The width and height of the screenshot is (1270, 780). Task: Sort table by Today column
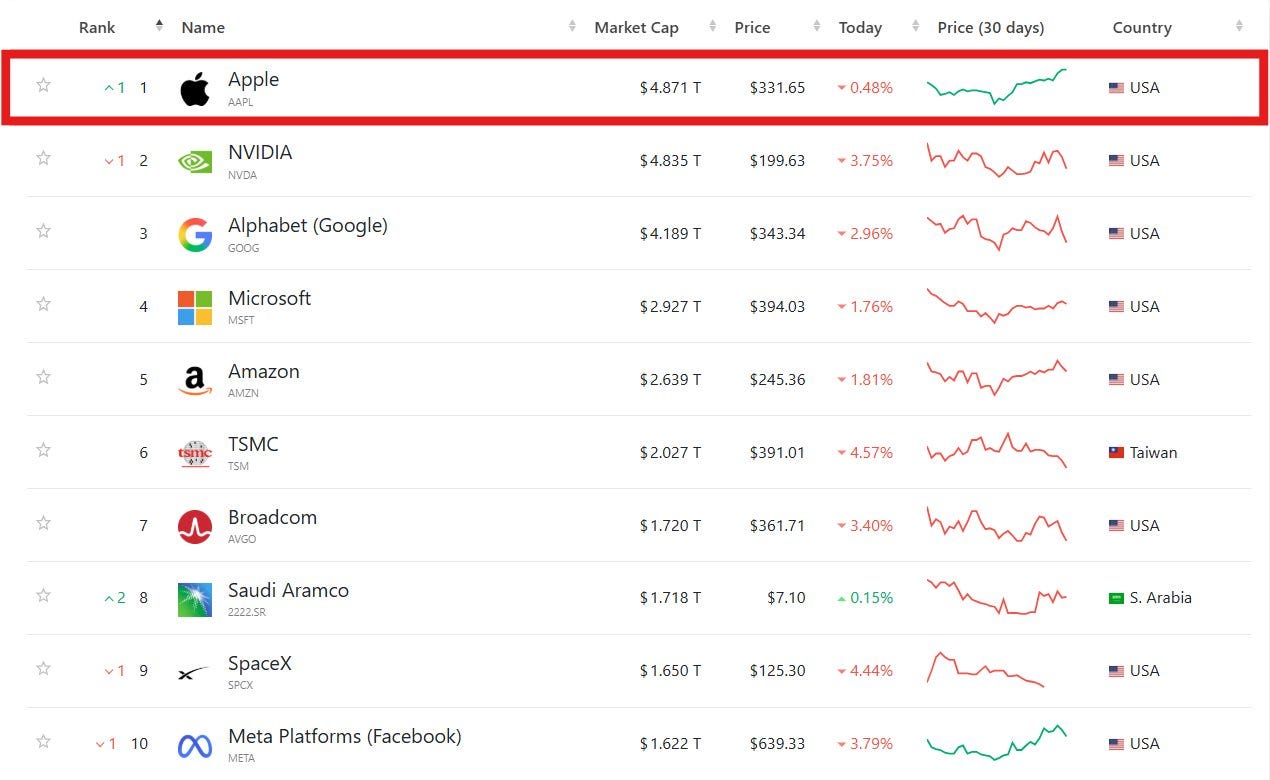(860, 28)
